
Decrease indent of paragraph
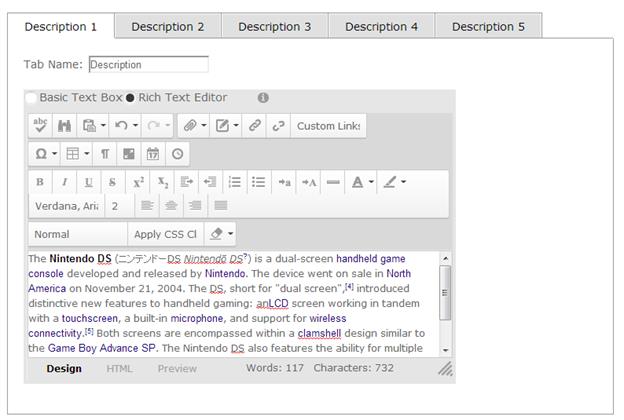210,182
